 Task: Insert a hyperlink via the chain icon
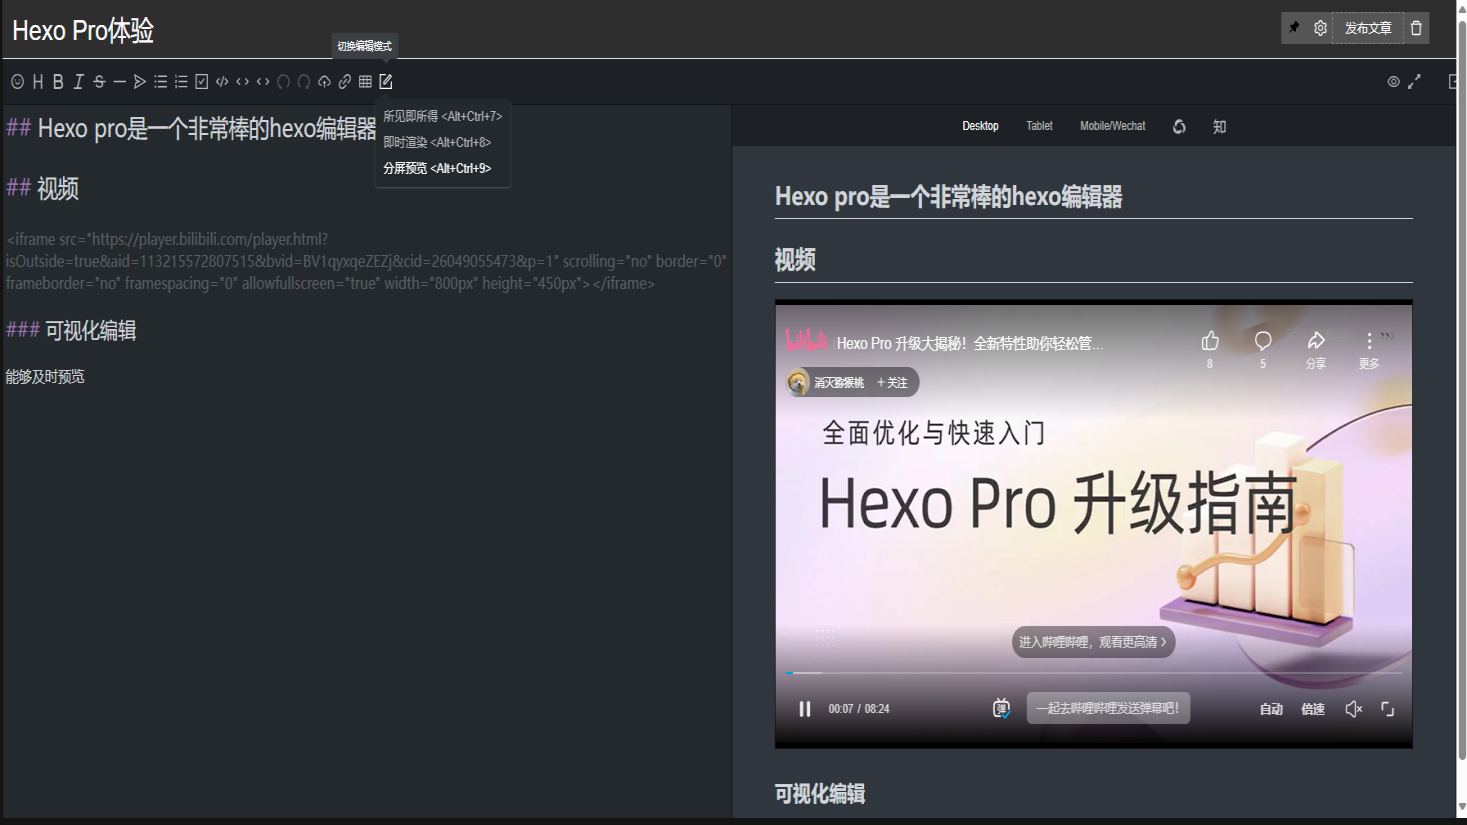[345, 82]
